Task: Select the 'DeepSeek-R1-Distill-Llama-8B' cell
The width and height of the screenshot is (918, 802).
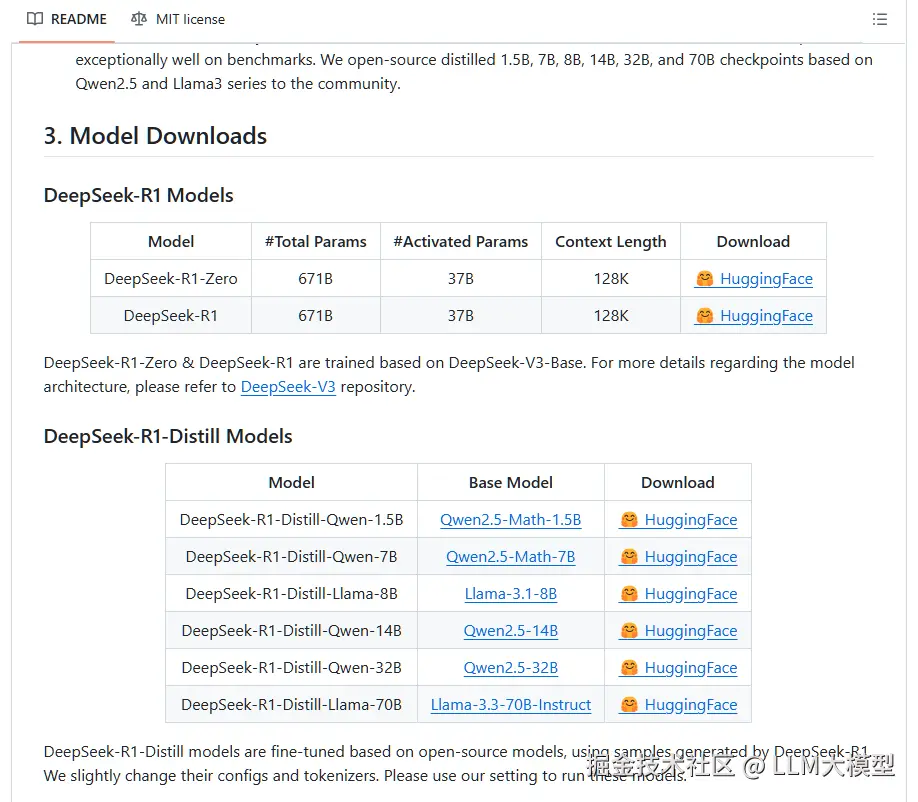Action: (292, 594)
